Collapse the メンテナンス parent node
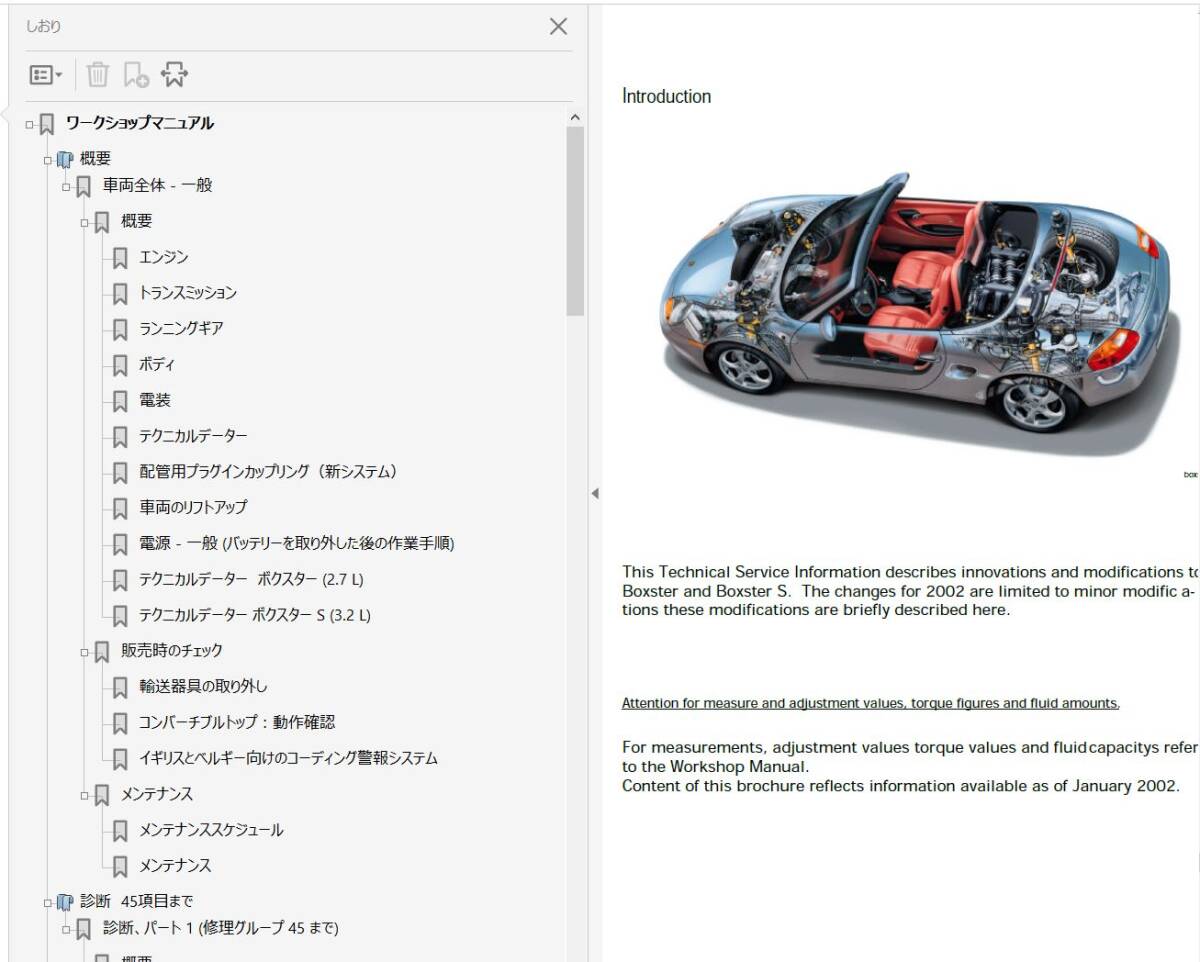1200x962 pixels. pos(85,795)
